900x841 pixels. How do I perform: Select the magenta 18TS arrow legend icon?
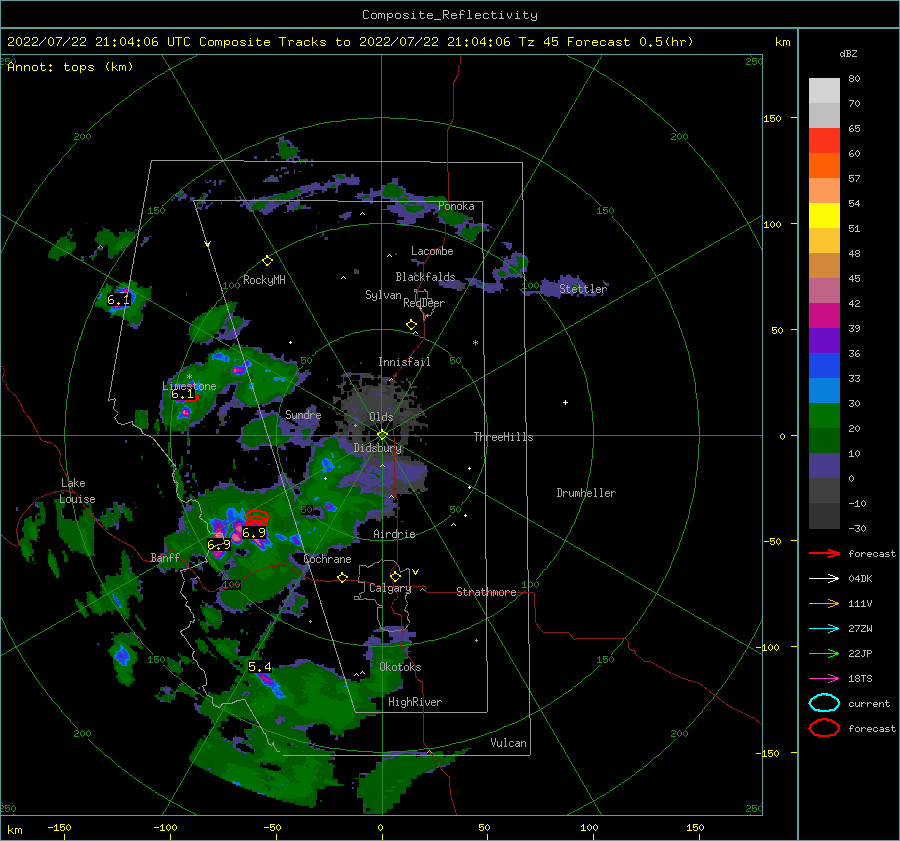pos(824,679)
